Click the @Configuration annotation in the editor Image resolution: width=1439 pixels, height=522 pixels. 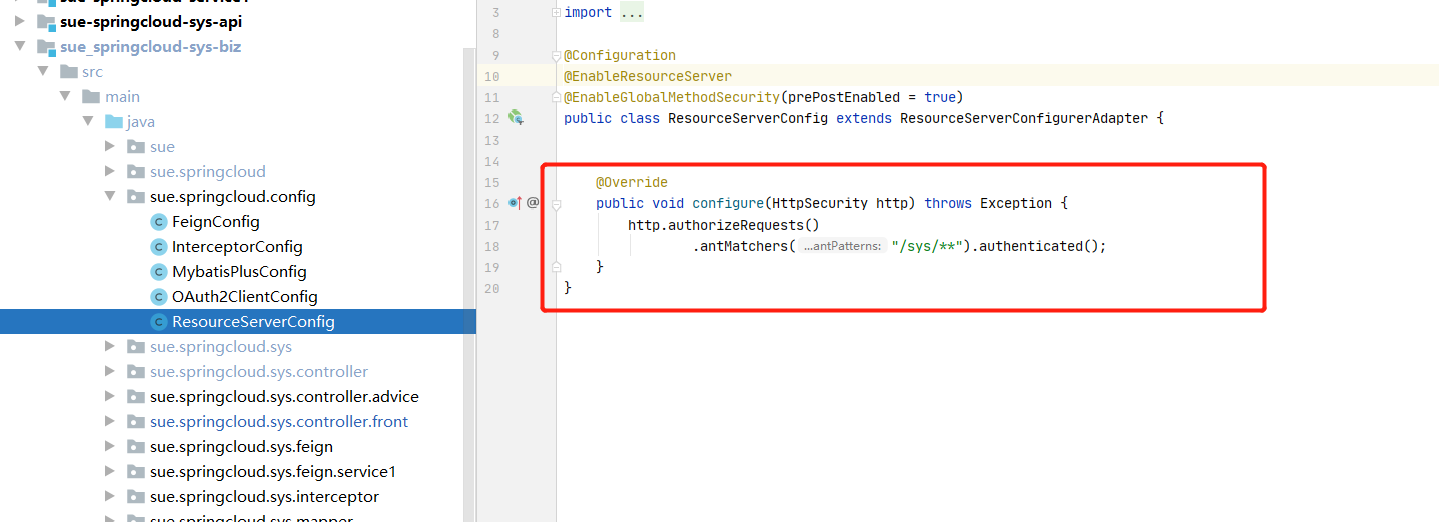click(620, 55)
